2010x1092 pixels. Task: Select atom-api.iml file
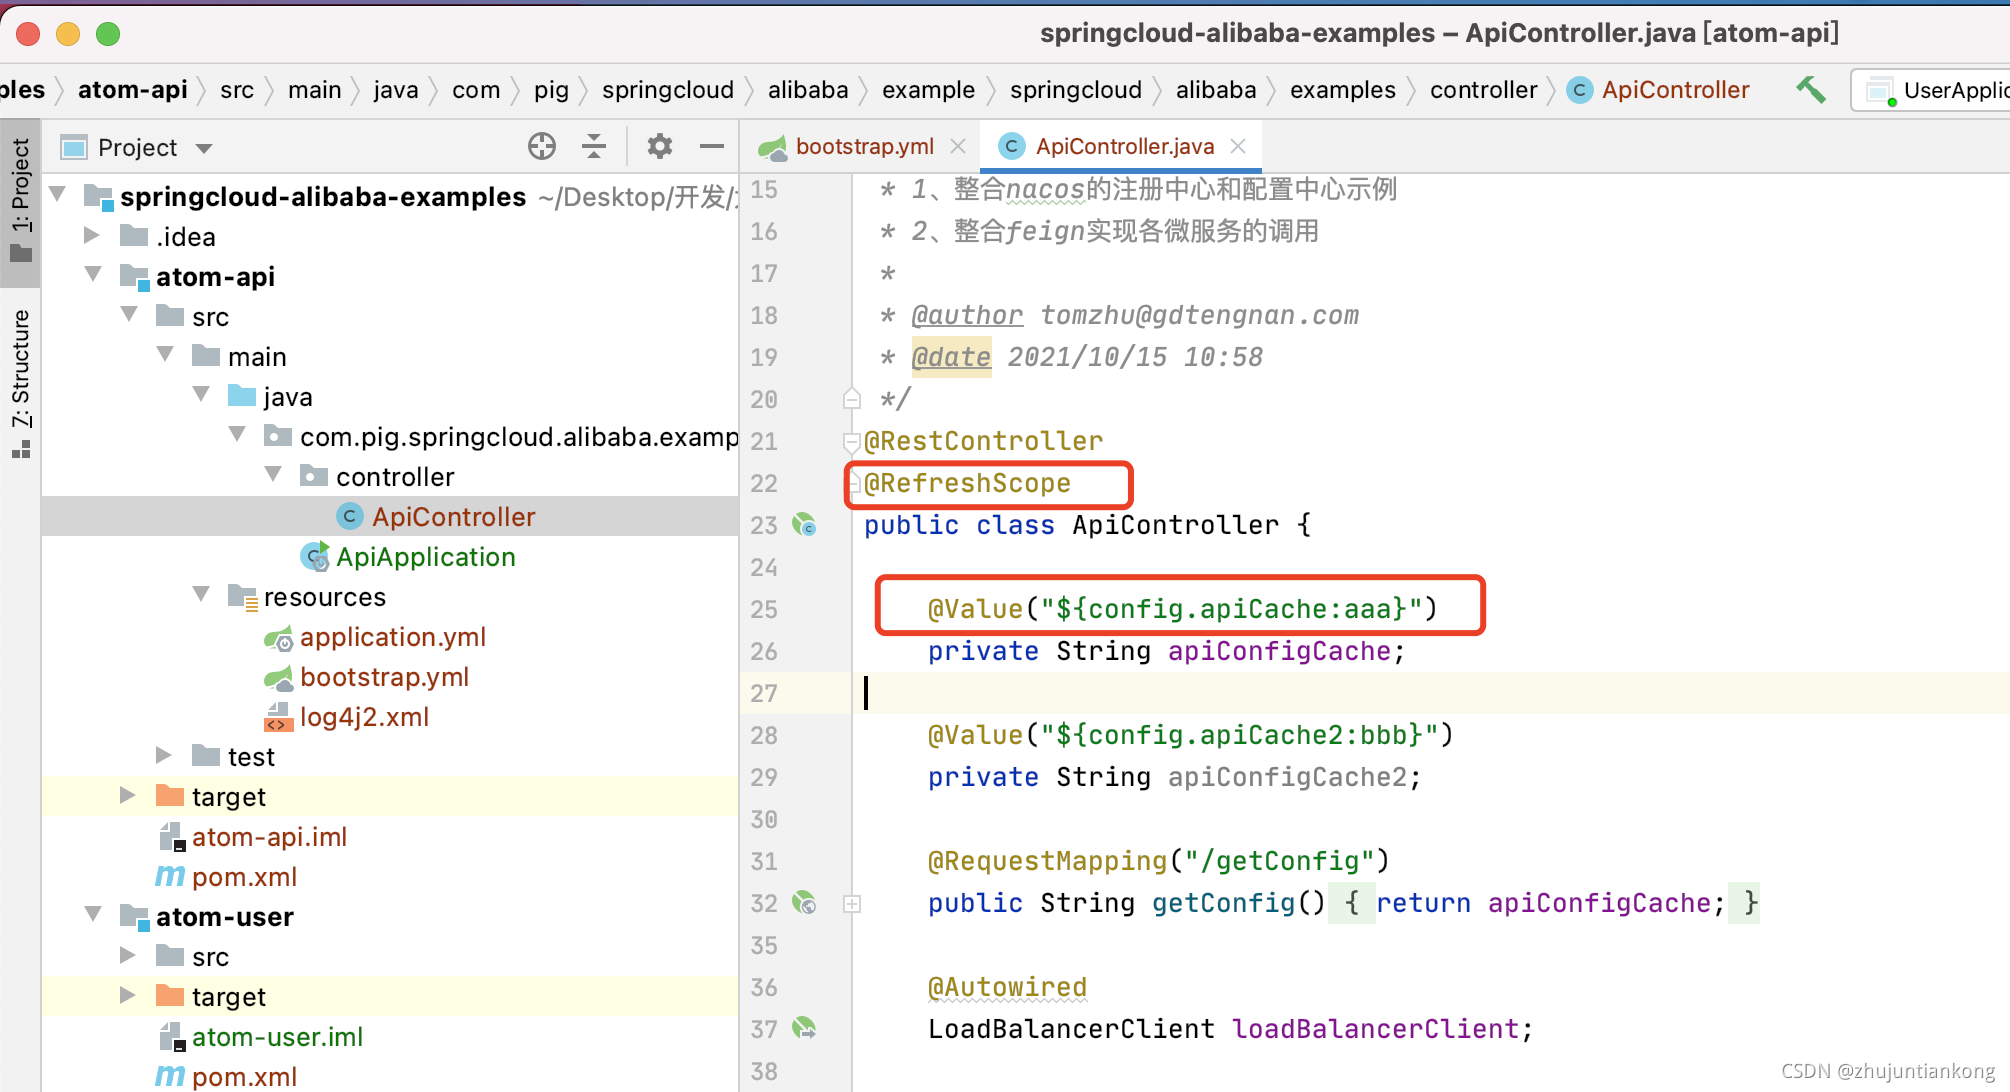[x=269, y=837]
